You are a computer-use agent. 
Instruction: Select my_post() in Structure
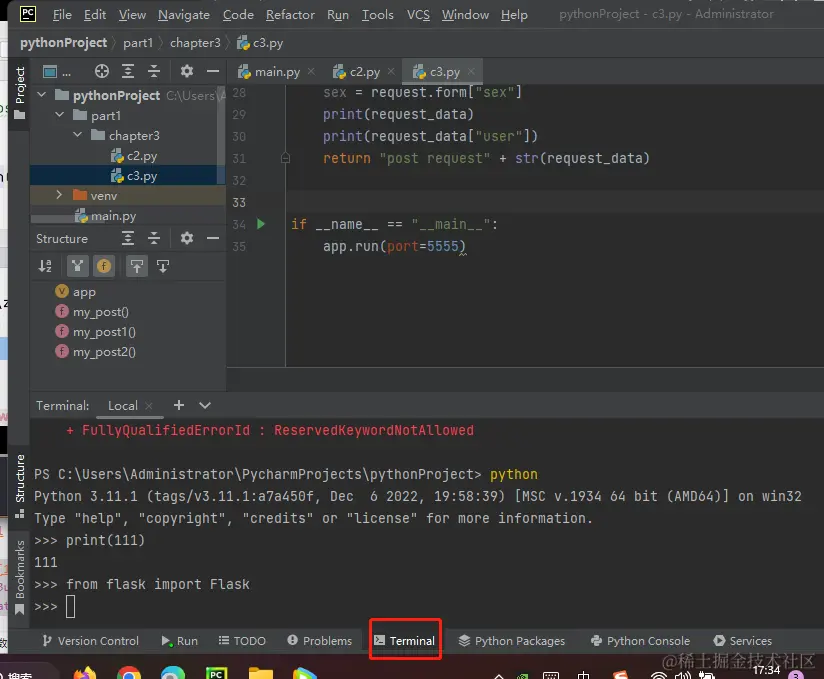(x=92, y=312)
